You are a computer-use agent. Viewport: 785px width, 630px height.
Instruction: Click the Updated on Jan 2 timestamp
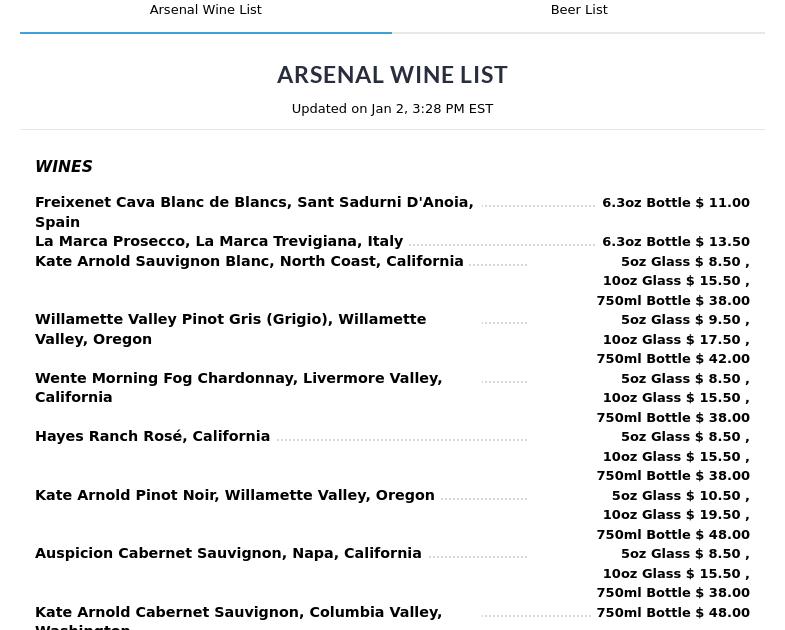[392, 109]
